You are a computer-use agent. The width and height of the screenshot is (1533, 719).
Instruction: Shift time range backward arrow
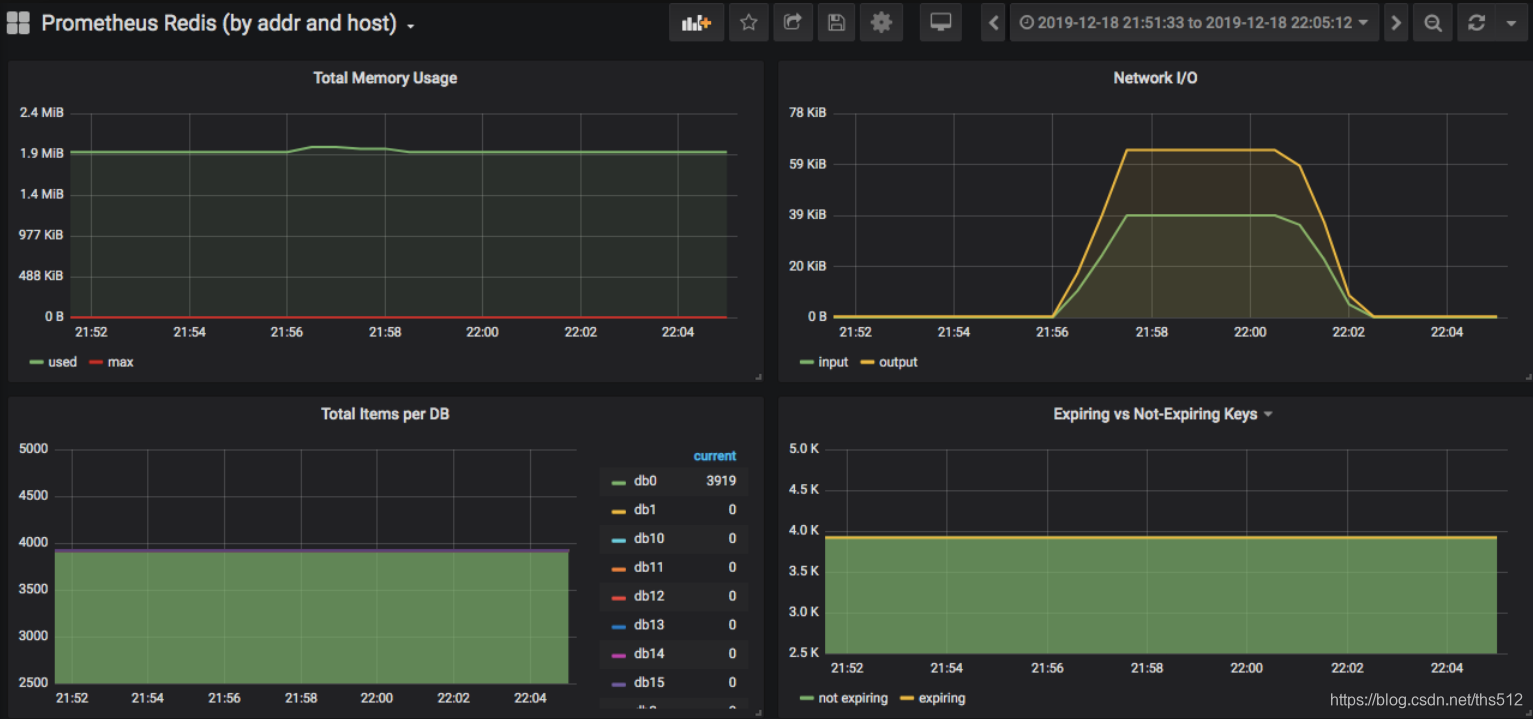(x=993, y=23)
